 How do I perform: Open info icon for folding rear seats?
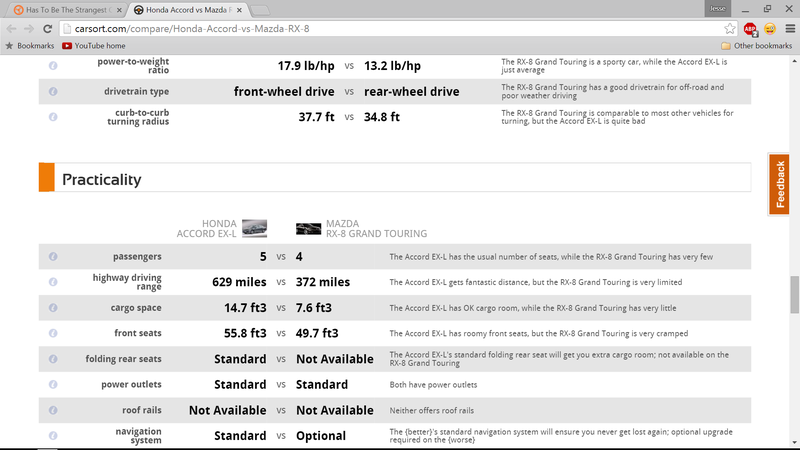tap(53, 359)
